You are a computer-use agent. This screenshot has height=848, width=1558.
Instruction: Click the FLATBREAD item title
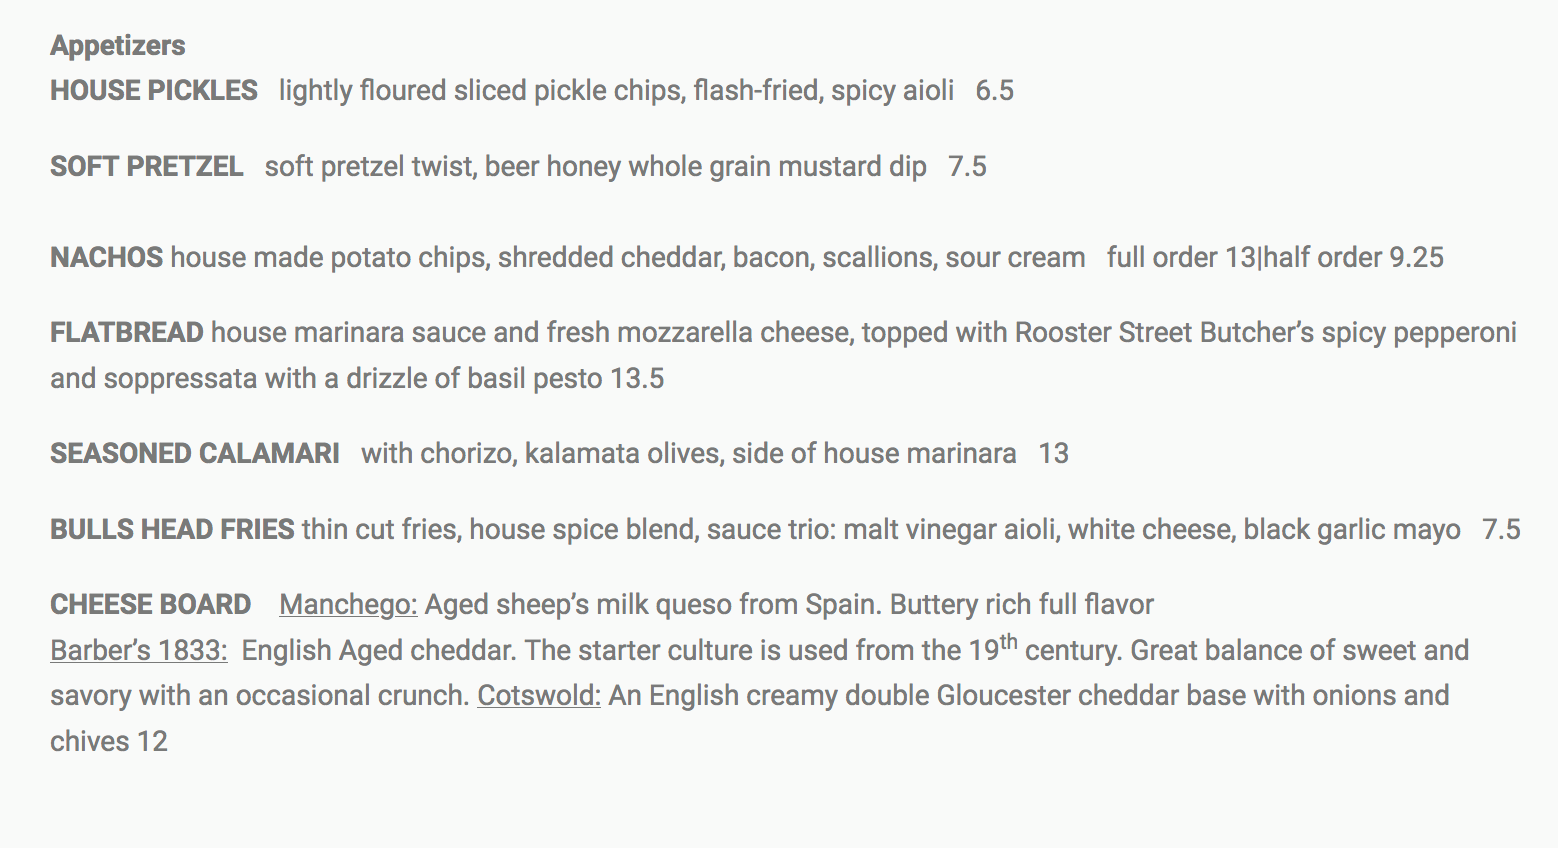(127, 333)
